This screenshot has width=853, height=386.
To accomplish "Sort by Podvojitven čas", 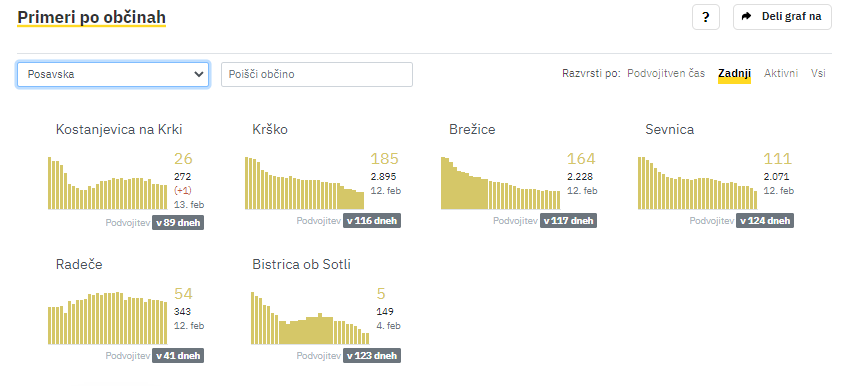I will [666, 73].
